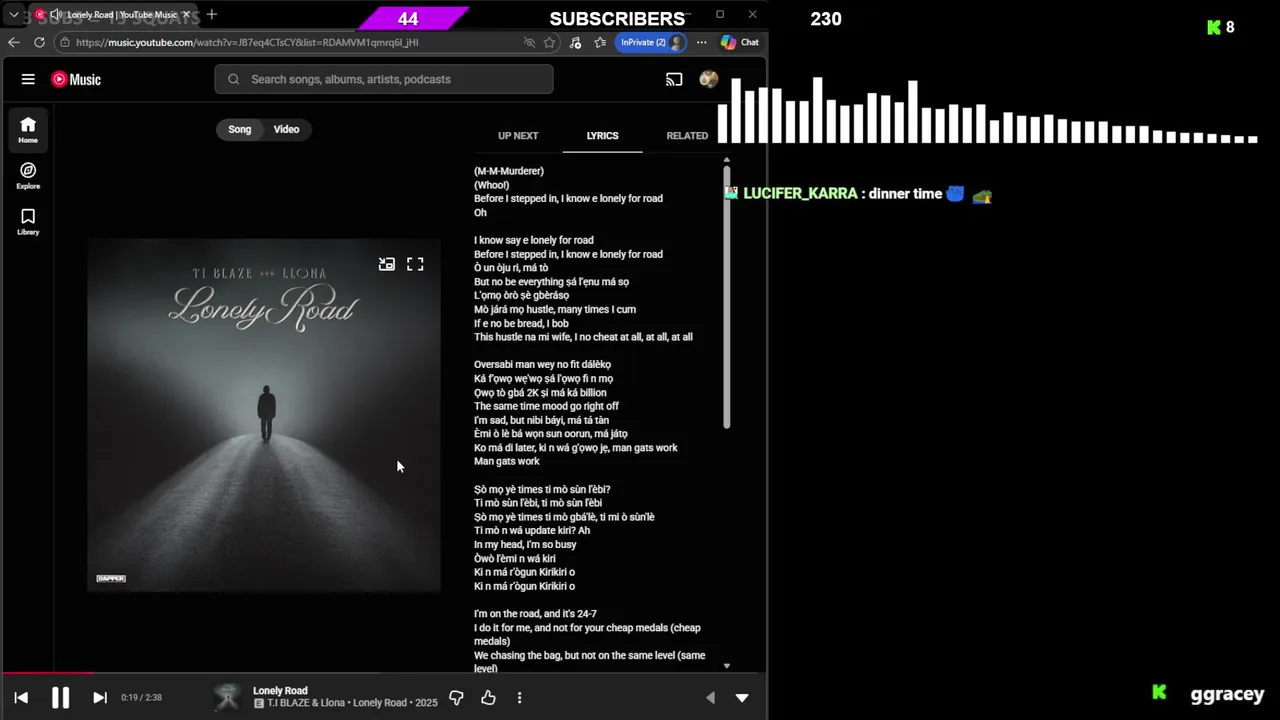Open the YouTube Music hamburger menu

click(28, 79)
